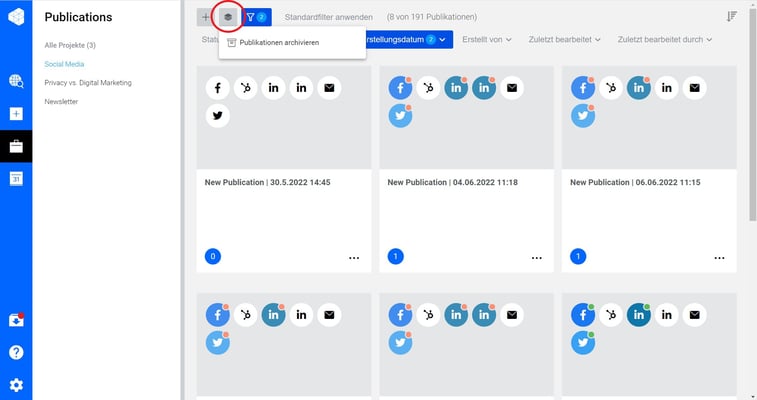Click email icon in 30.5.2022 14:45 card

pyautogui.click(x=329, y=88)
